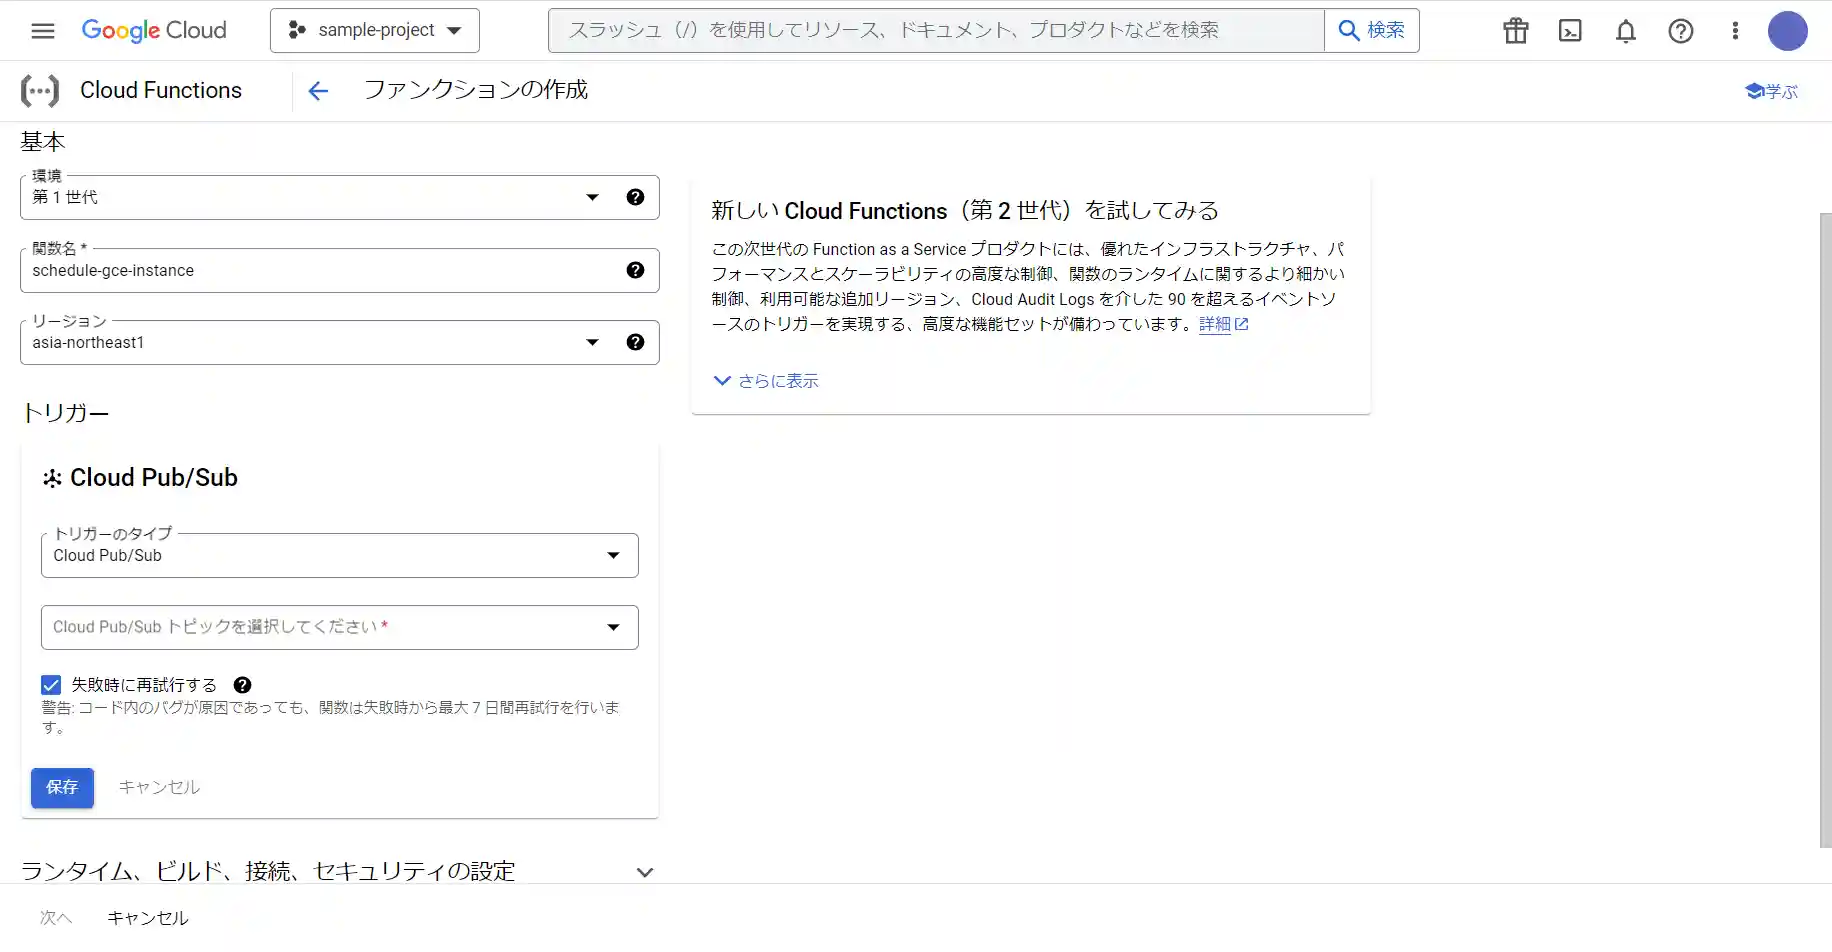Activate Cloud Shell terminal icon

1571,31
